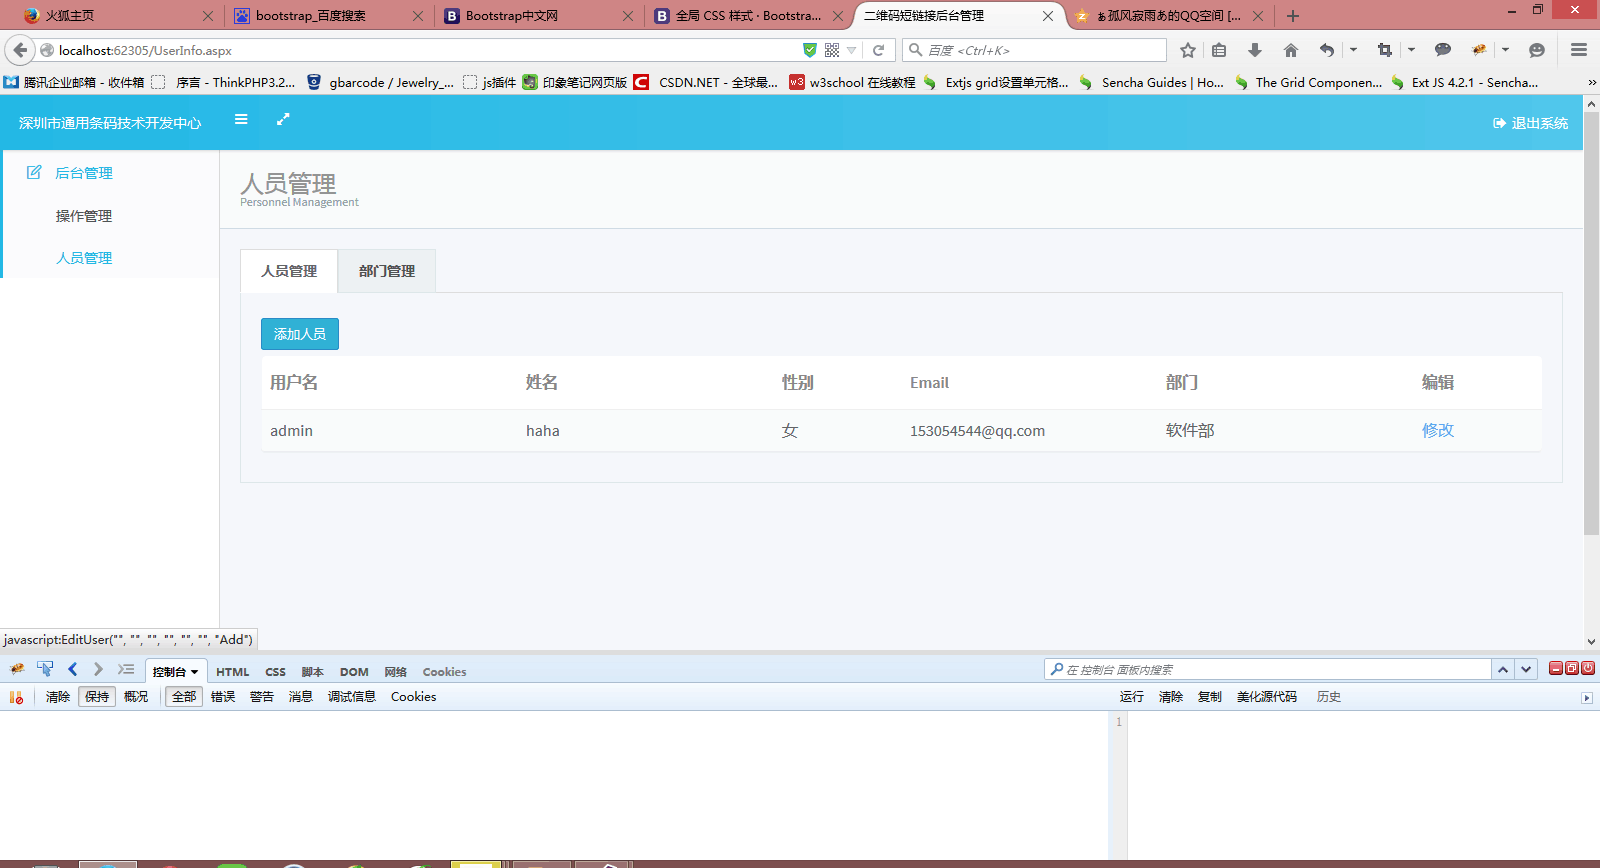1600x868 pixels.
Task: Click Firebug break-on-all-errors icon
Action: coord(16,697)
